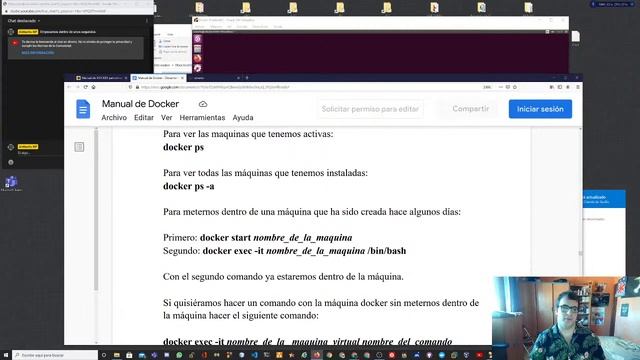Click Solicitar permiso para editar
The image size is (640, 360).
pos(370,109)
